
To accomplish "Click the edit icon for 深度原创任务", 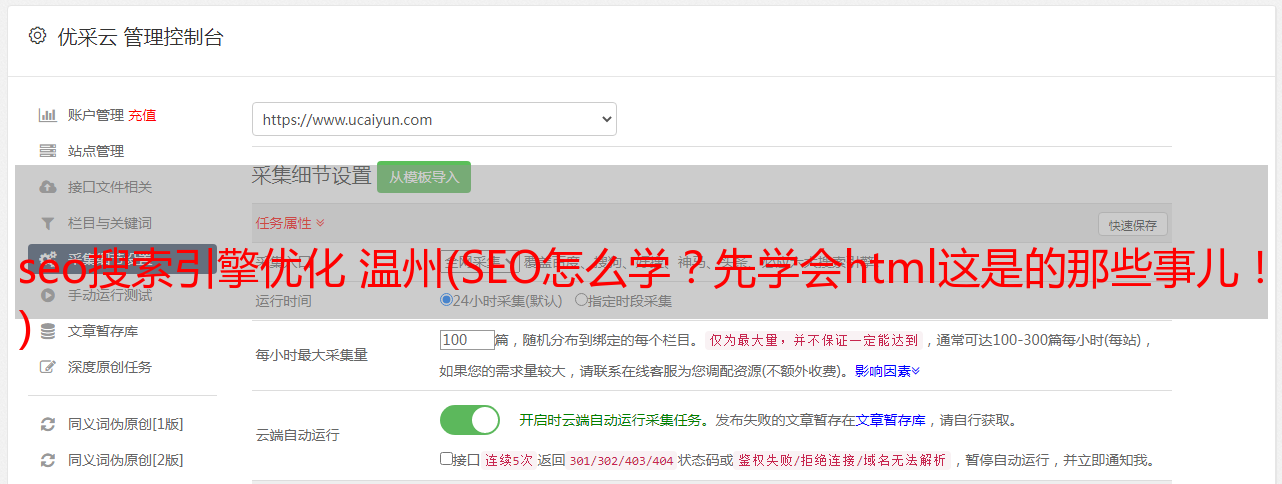I will click(x=47, y=367).
